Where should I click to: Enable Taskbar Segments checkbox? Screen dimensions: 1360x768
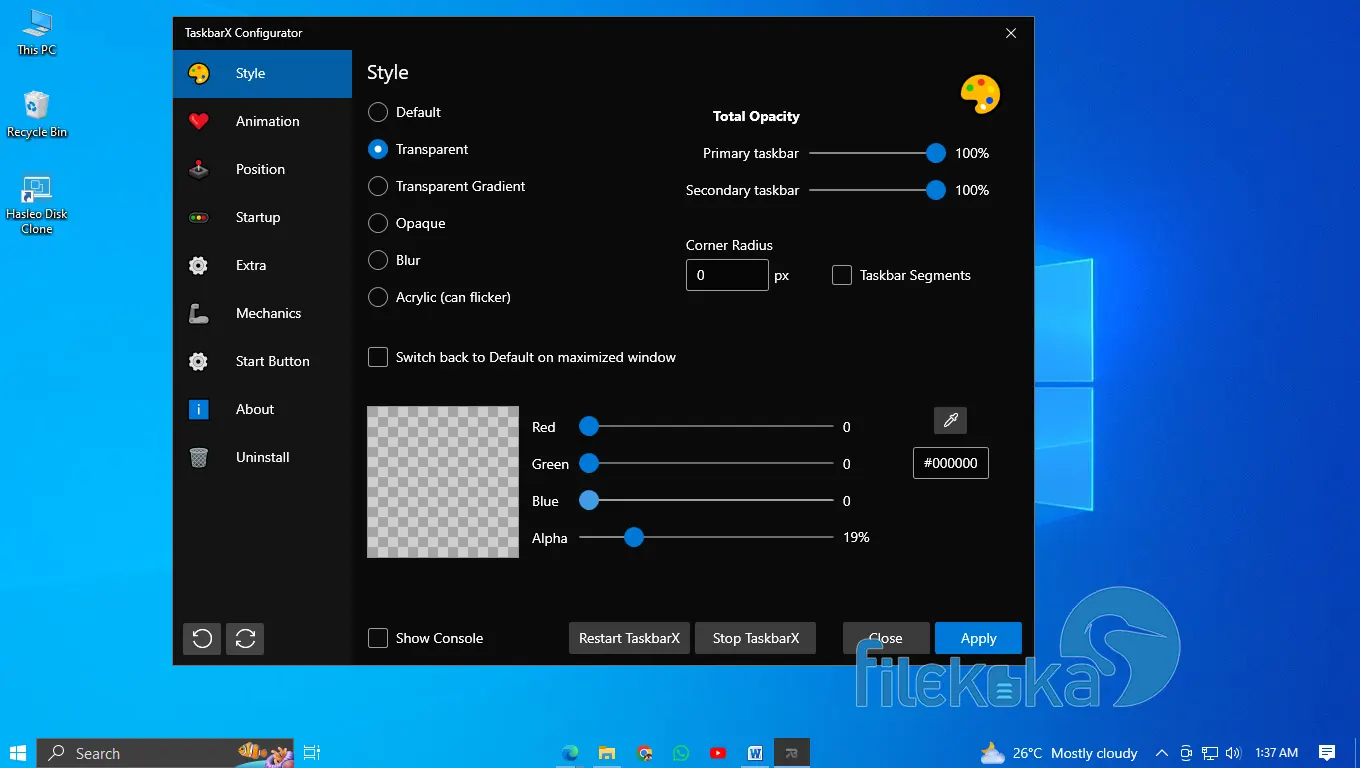click(842, 275)
